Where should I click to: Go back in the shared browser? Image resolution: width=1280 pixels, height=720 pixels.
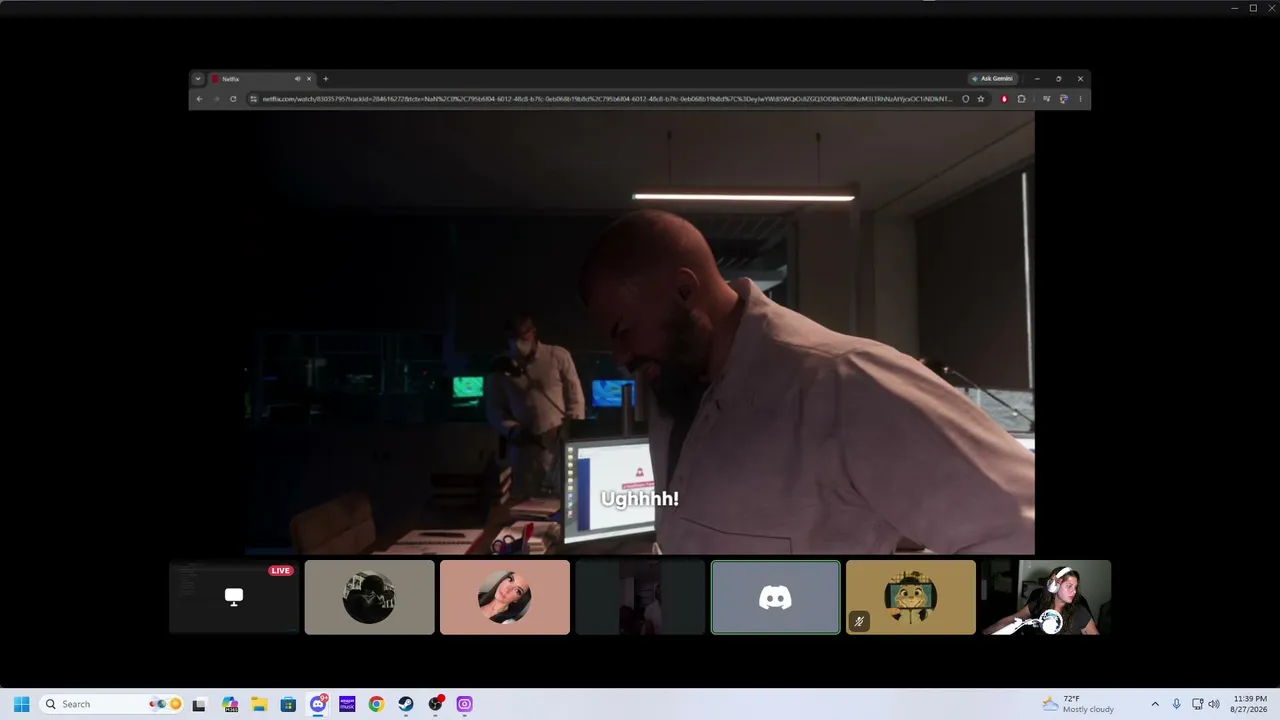pos(199,99)
